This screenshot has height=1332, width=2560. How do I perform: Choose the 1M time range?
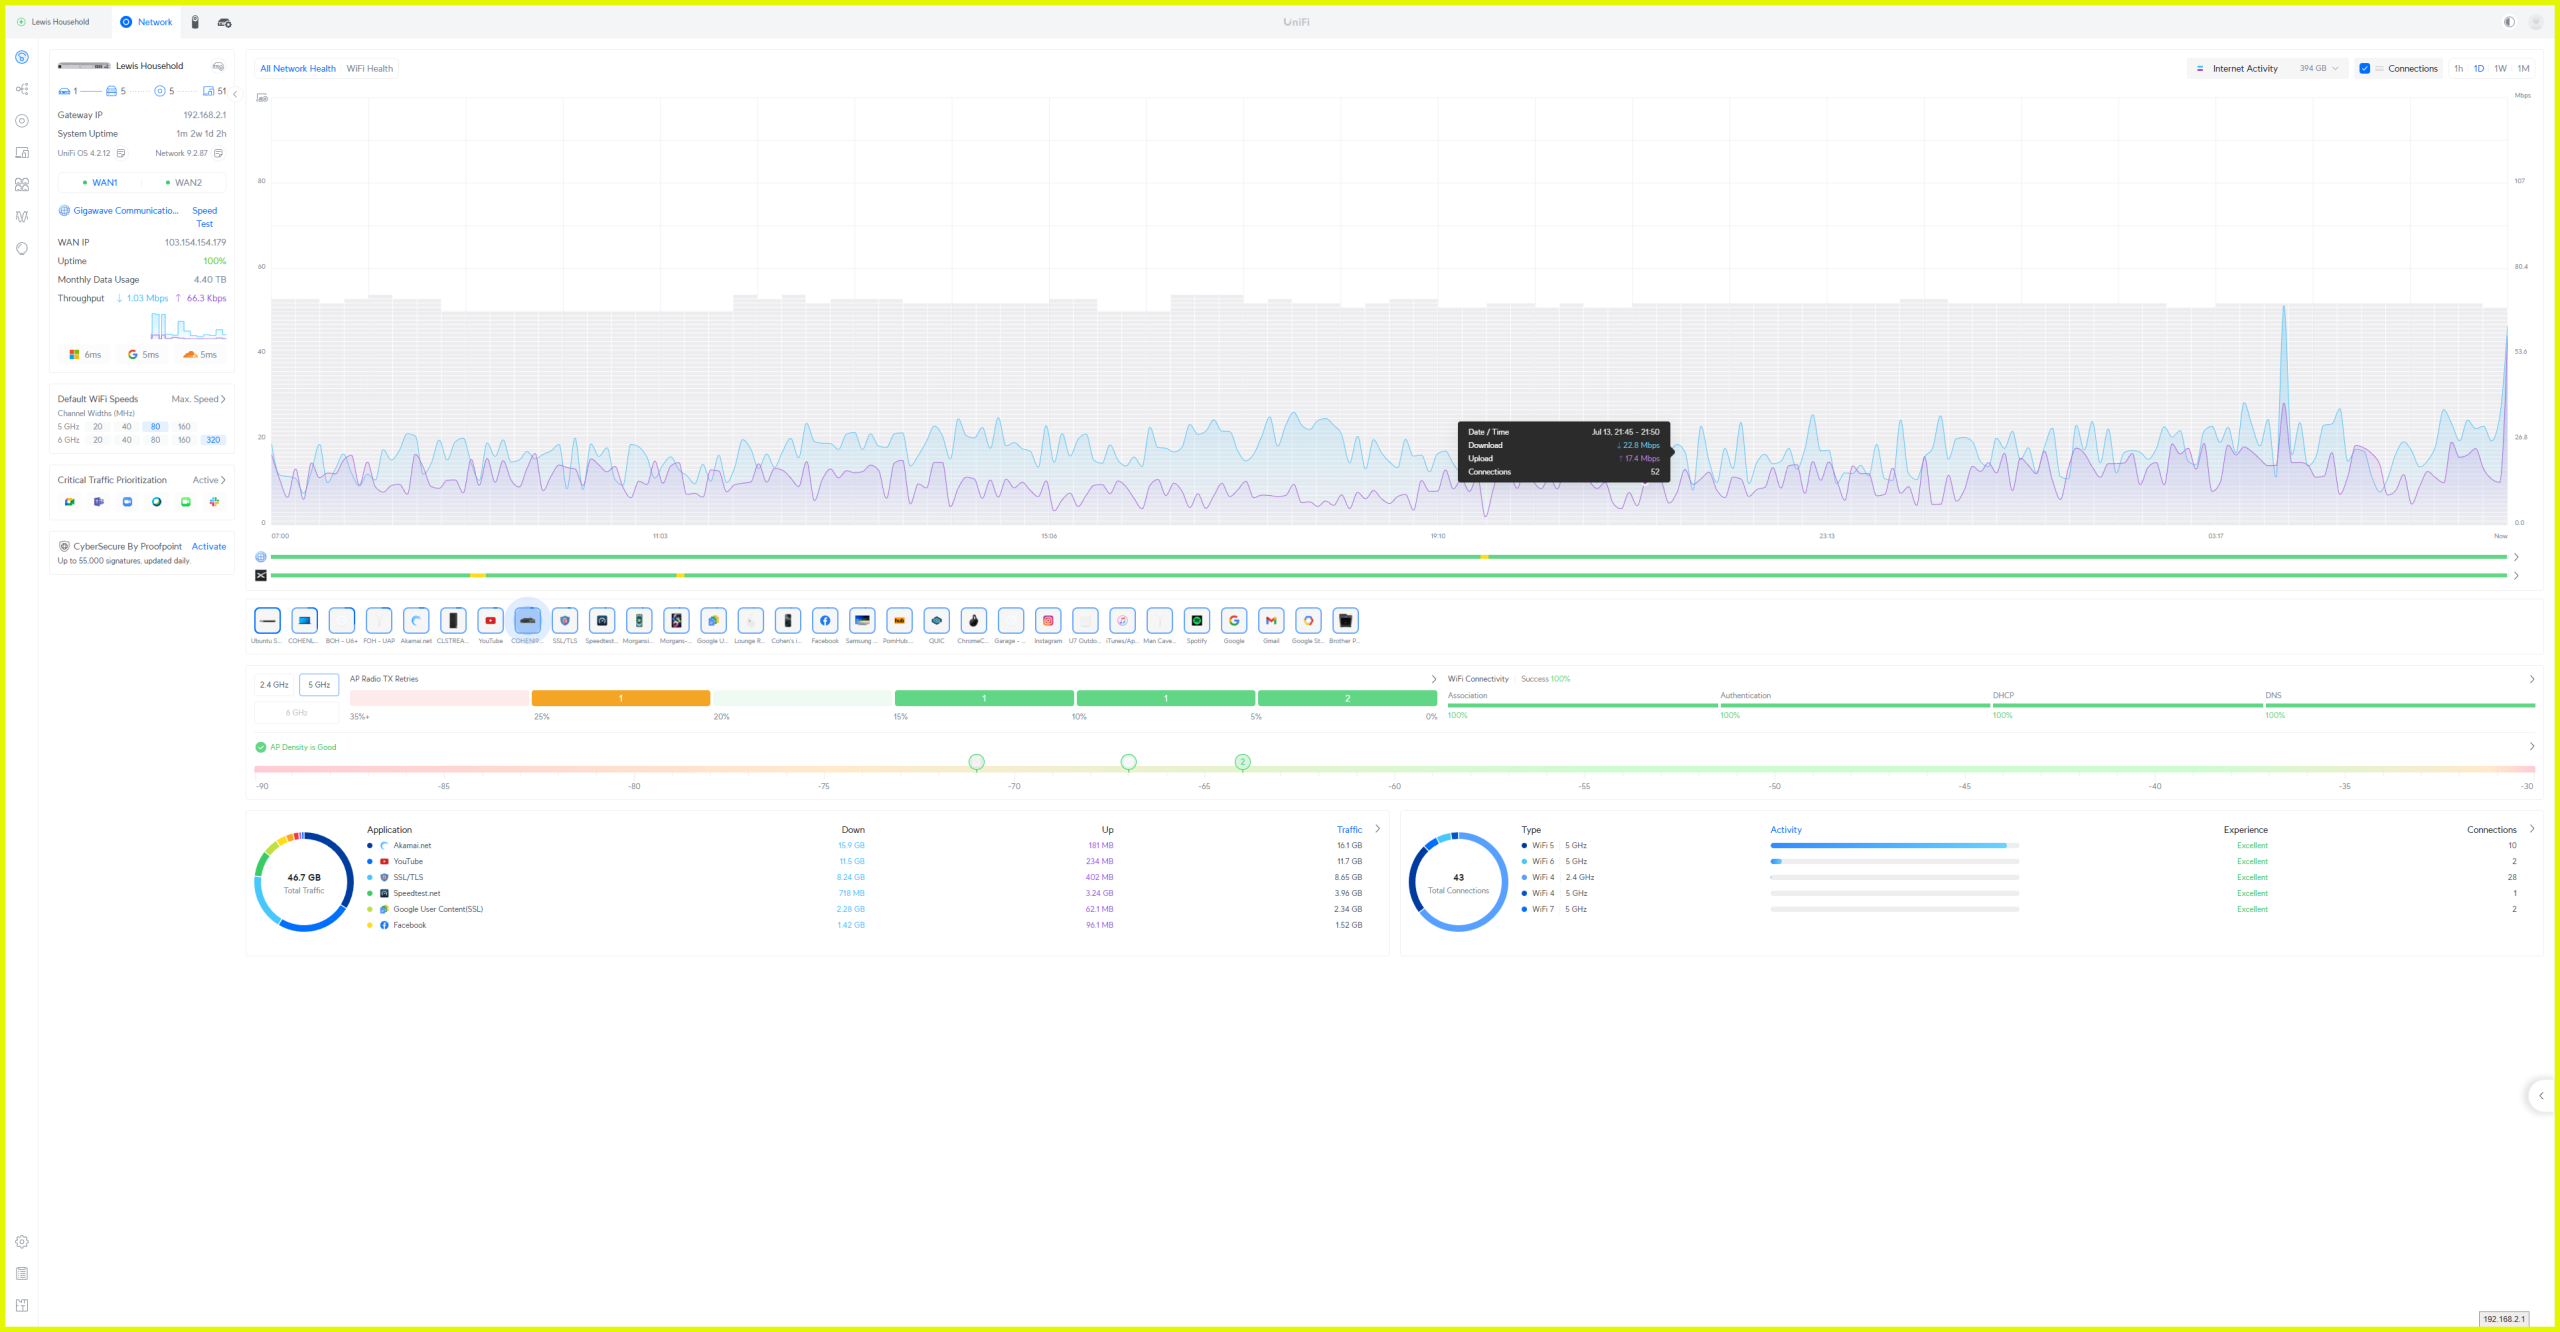[2523, 69]
